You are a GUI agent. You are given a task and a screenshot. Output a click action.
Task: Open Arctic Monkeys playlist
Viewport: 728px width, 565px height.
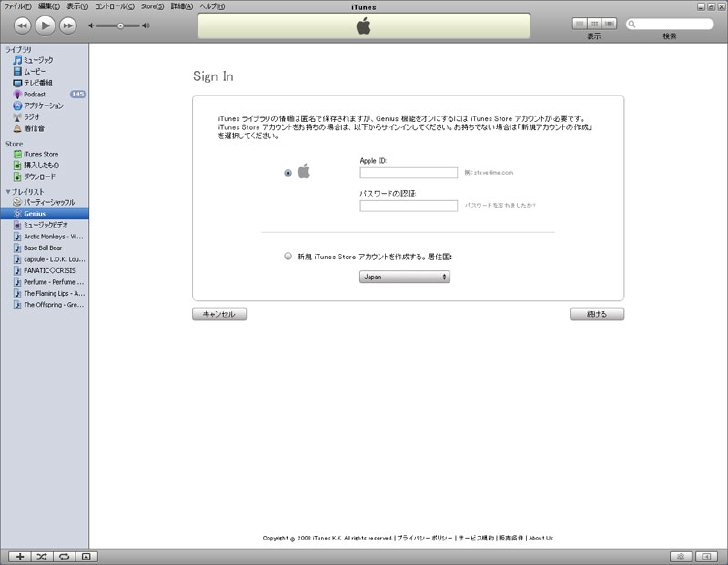point(44,236)
